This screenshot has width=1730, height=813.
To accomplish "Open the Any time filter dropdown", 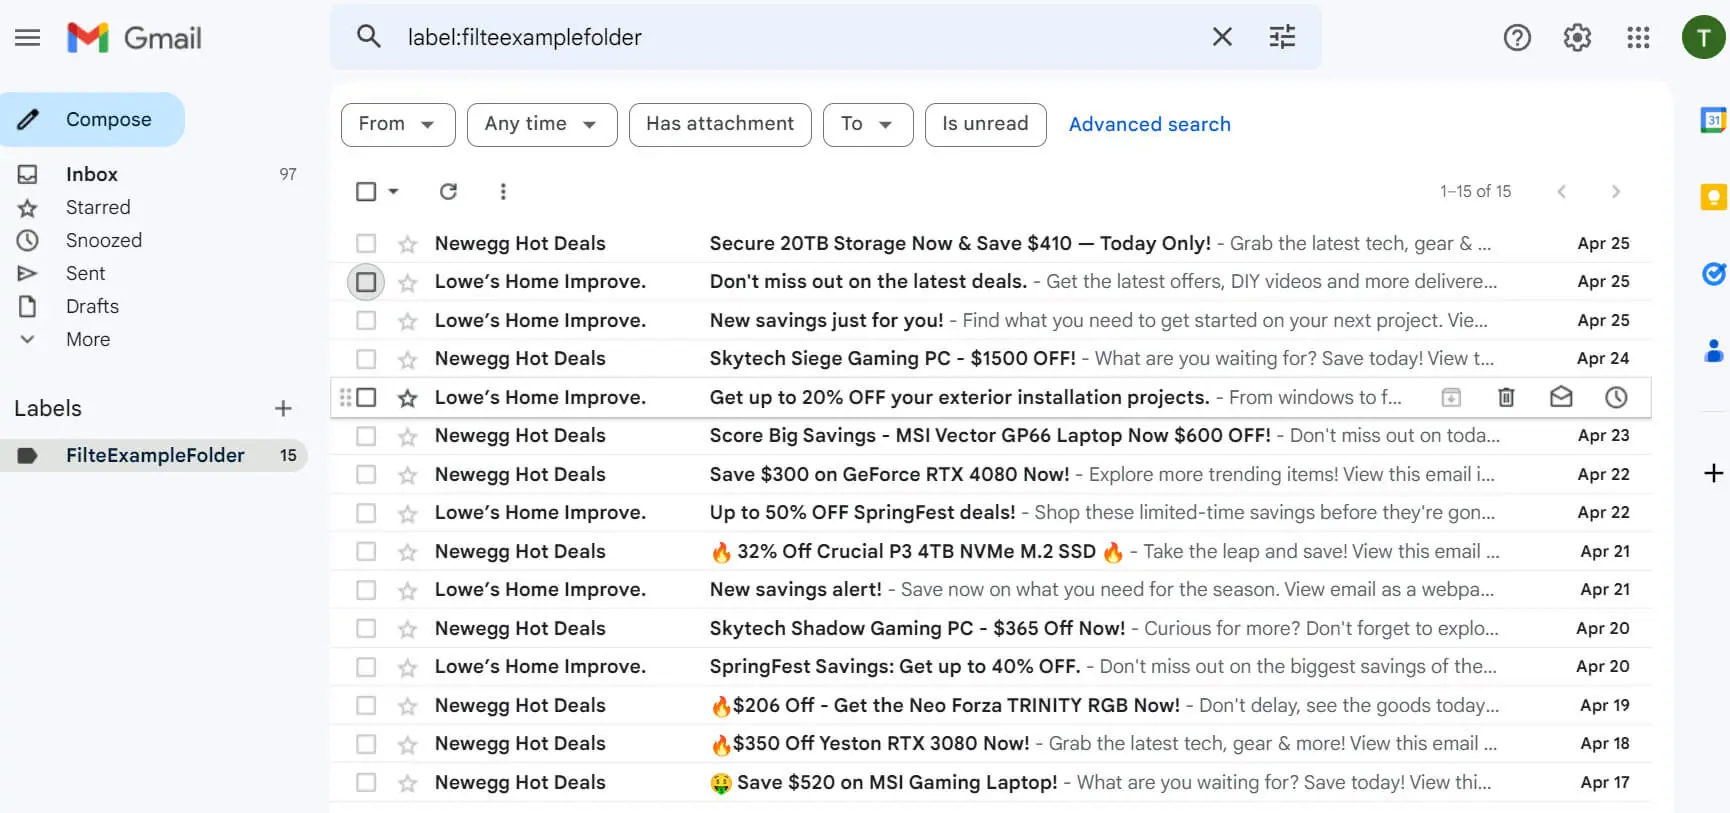I will (542, 124).
